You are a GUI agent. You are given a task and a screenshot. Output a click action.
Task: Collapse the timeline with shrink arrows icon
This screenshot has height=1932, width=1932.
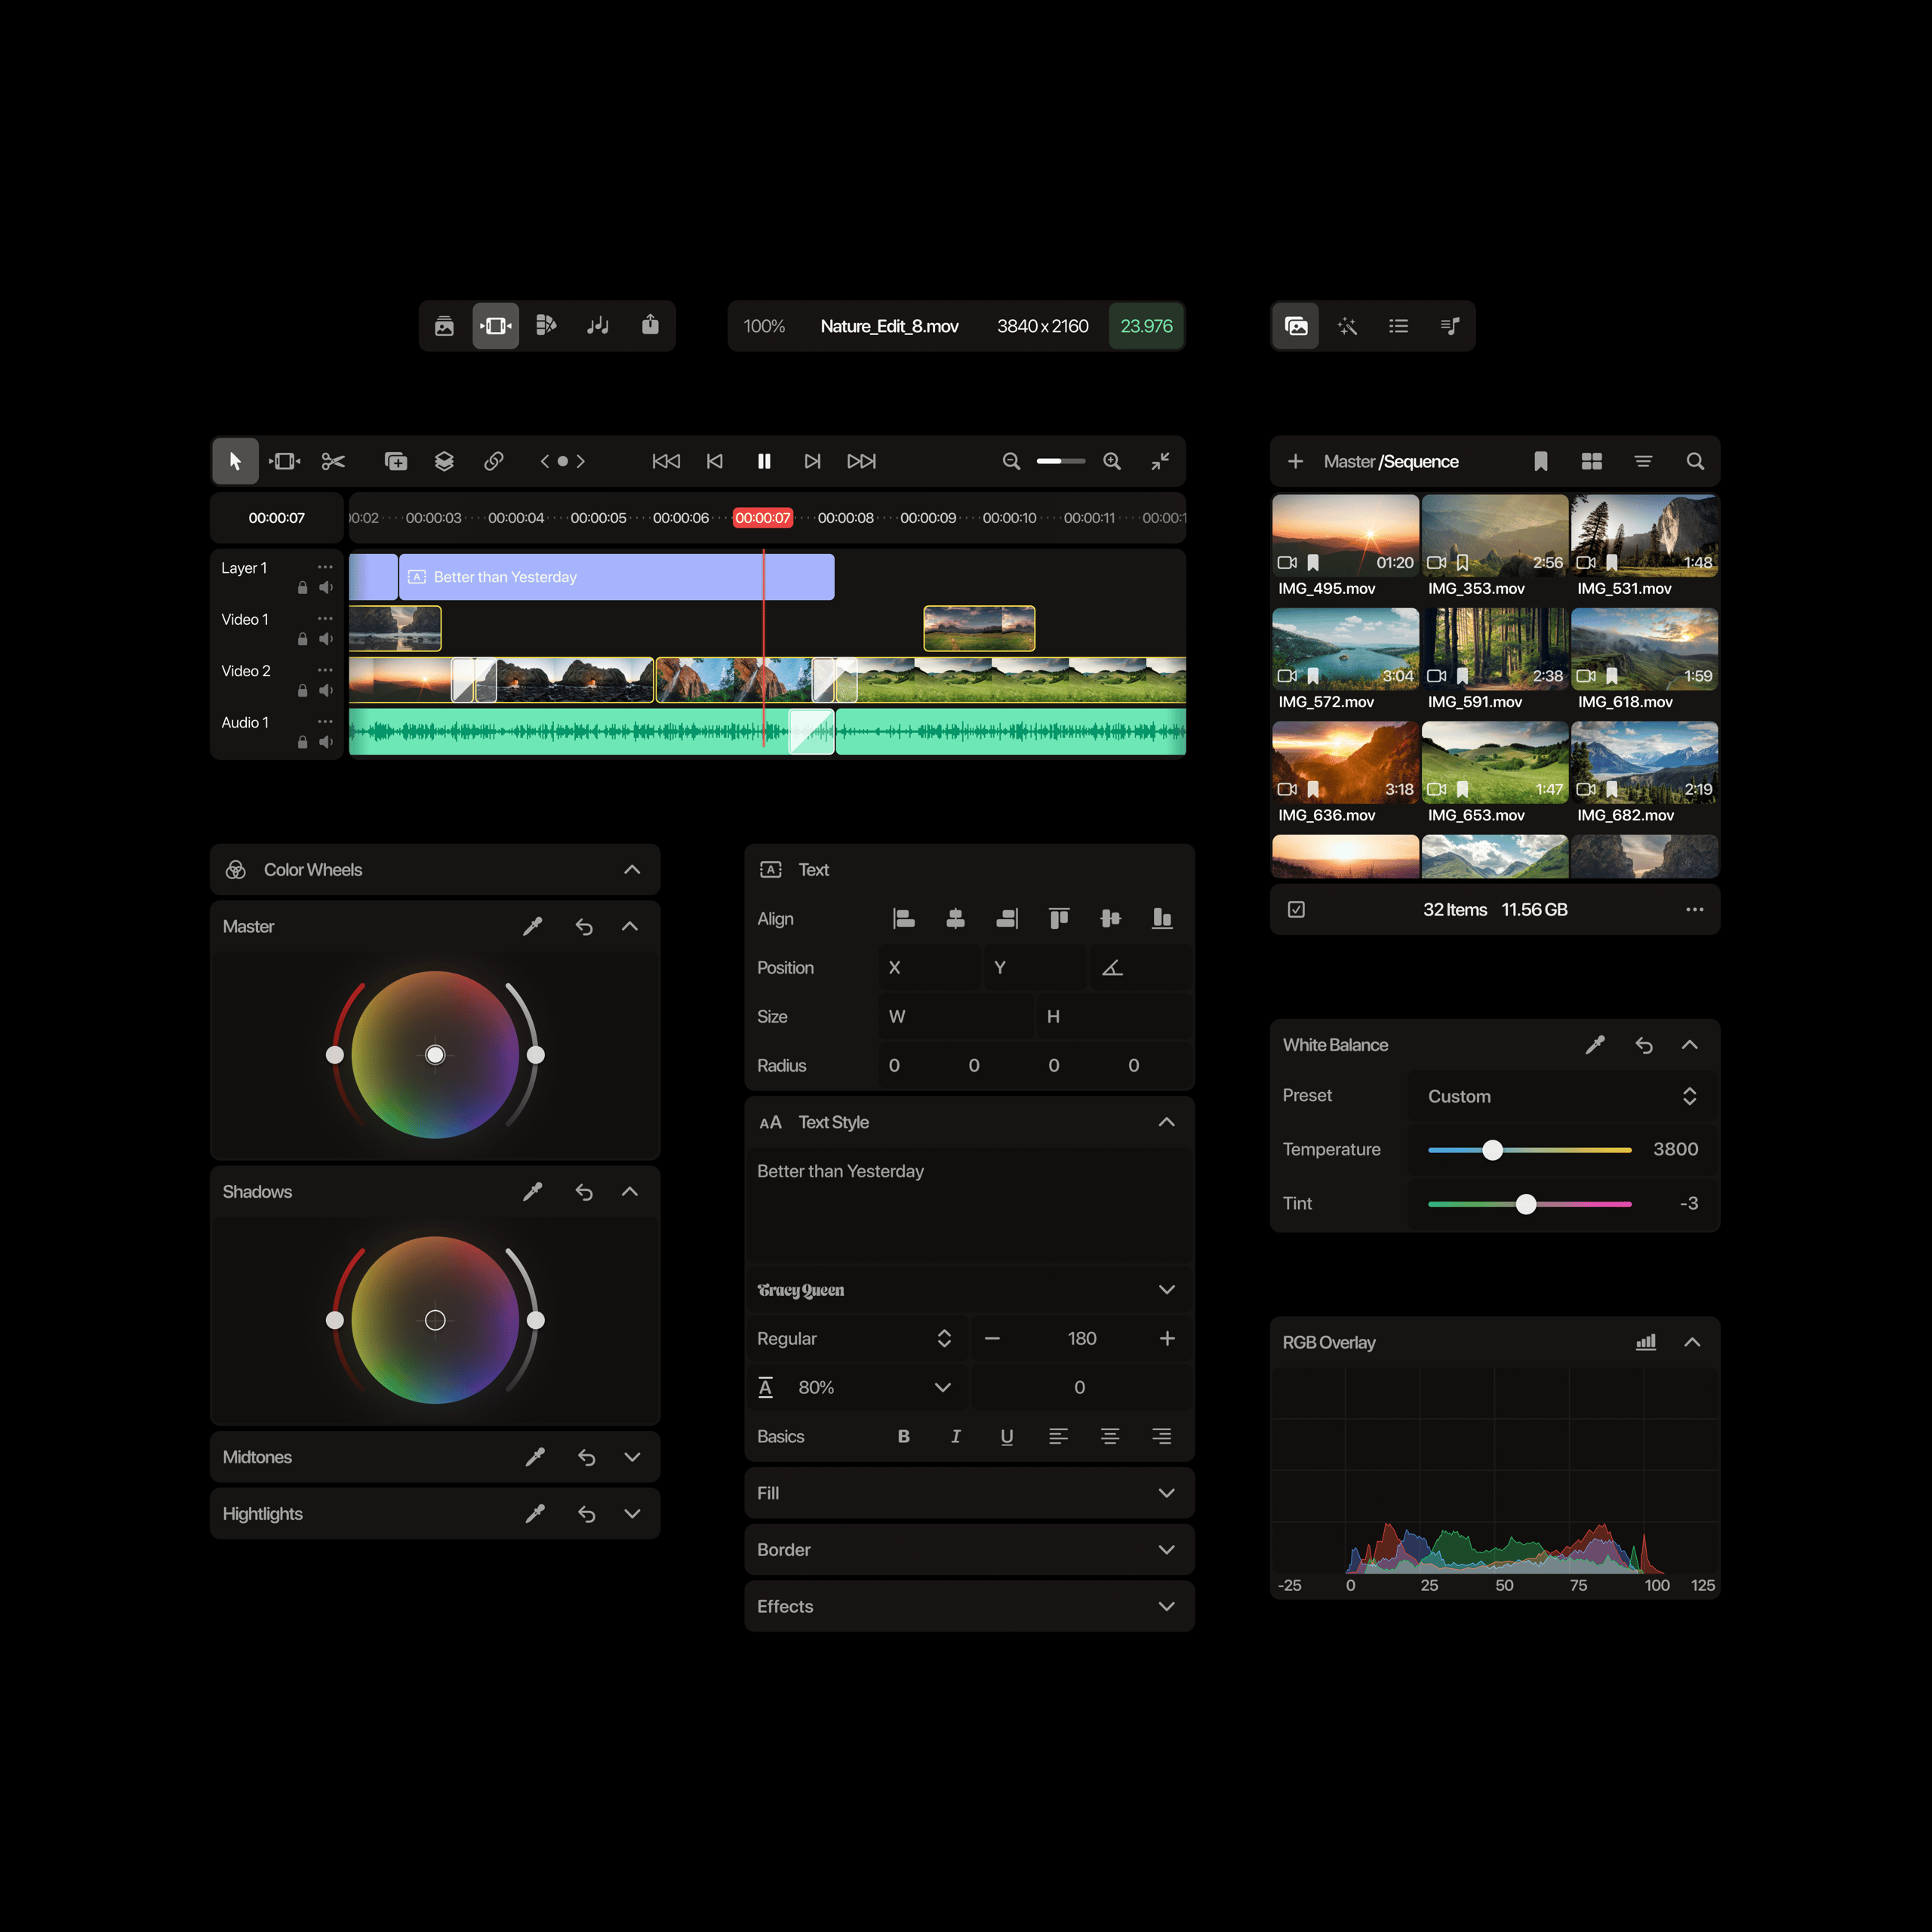(x=1160, y=461)
